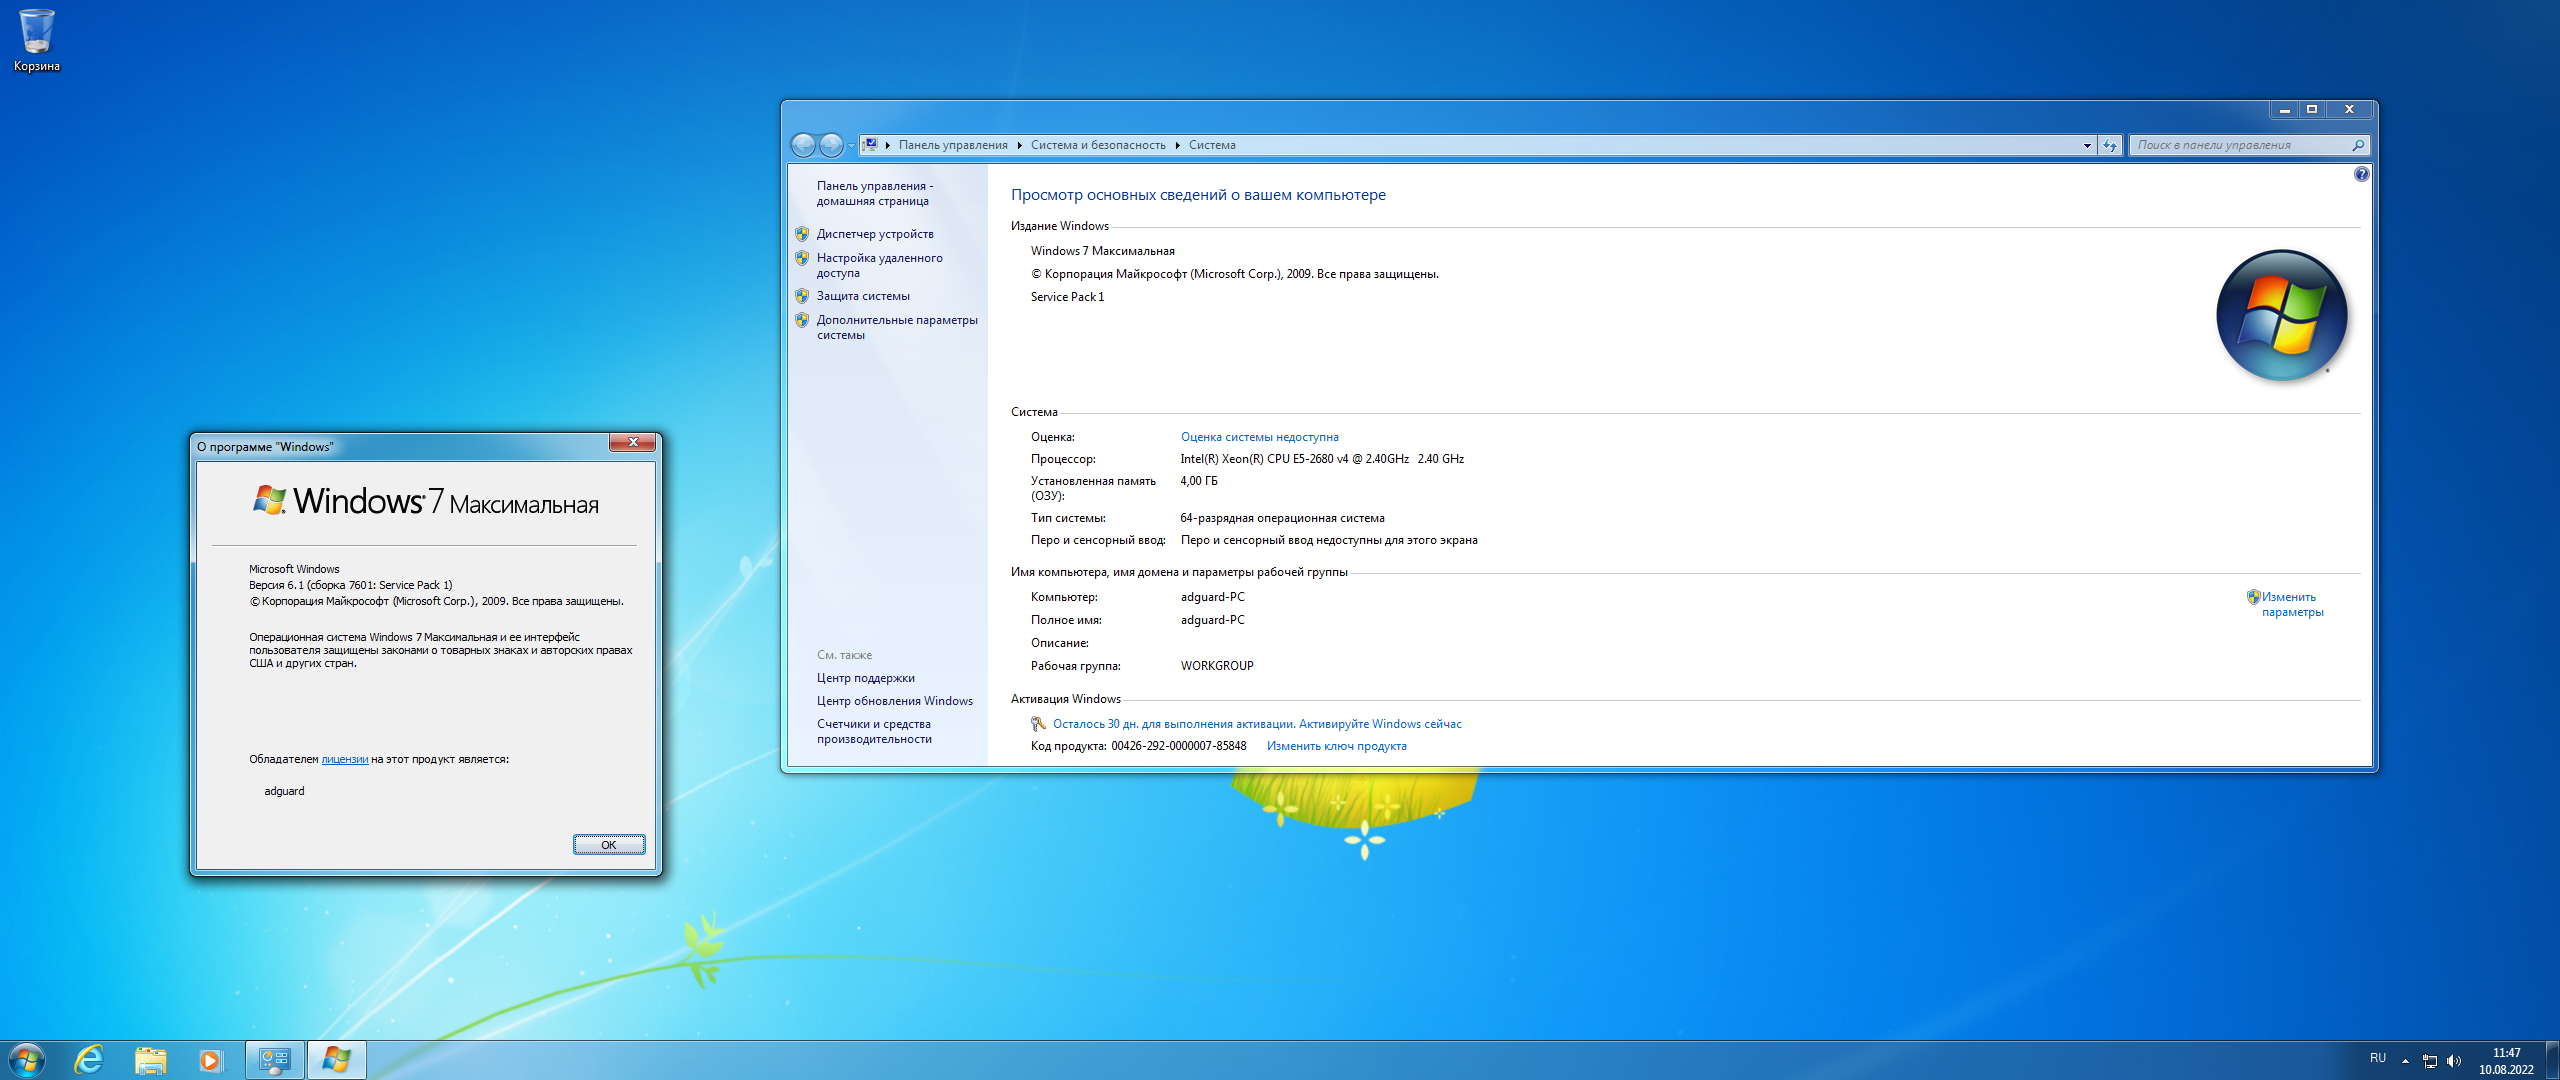The image size is (2560, 1080).
Task: Open Панель управления - домашняя страница link
Action: coord(875,193)
